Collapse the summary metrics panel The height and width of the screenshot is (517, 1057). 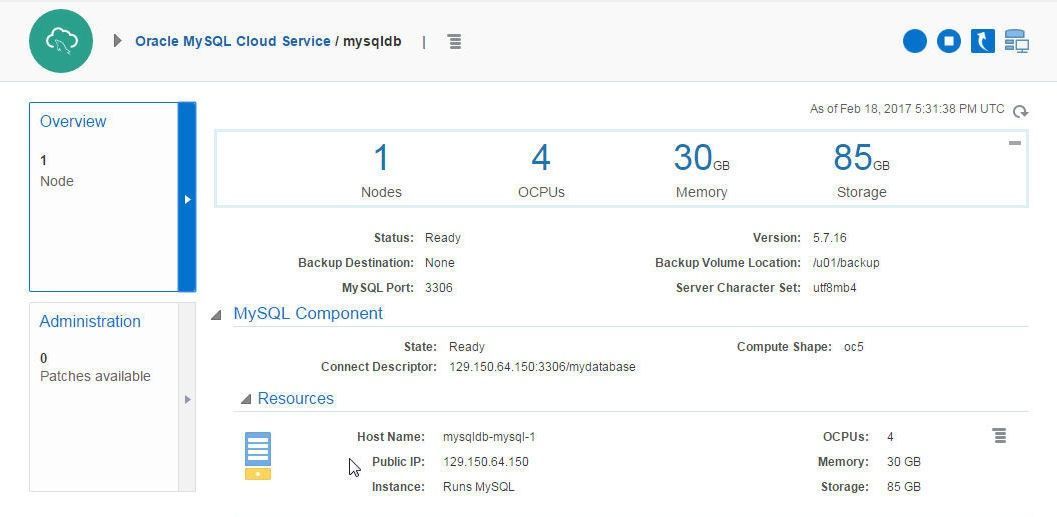(1015, 143)
